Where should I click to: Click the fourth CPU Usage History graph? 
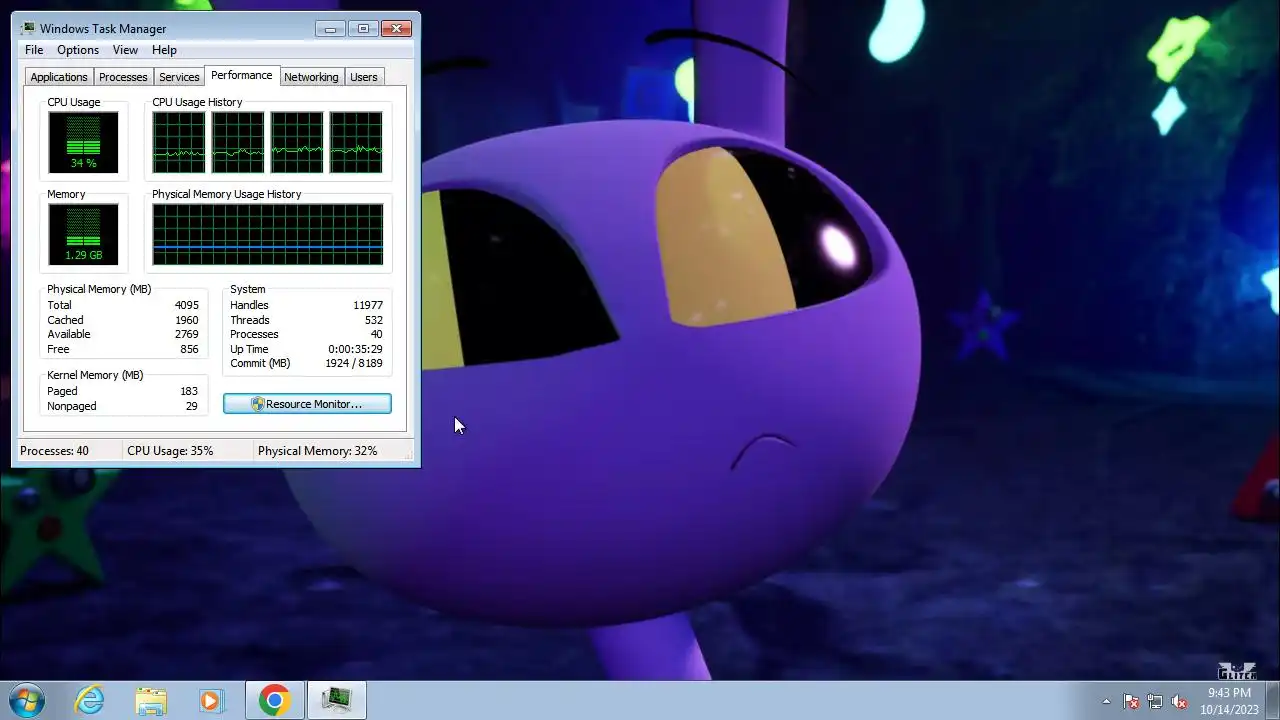pos(356,142)
